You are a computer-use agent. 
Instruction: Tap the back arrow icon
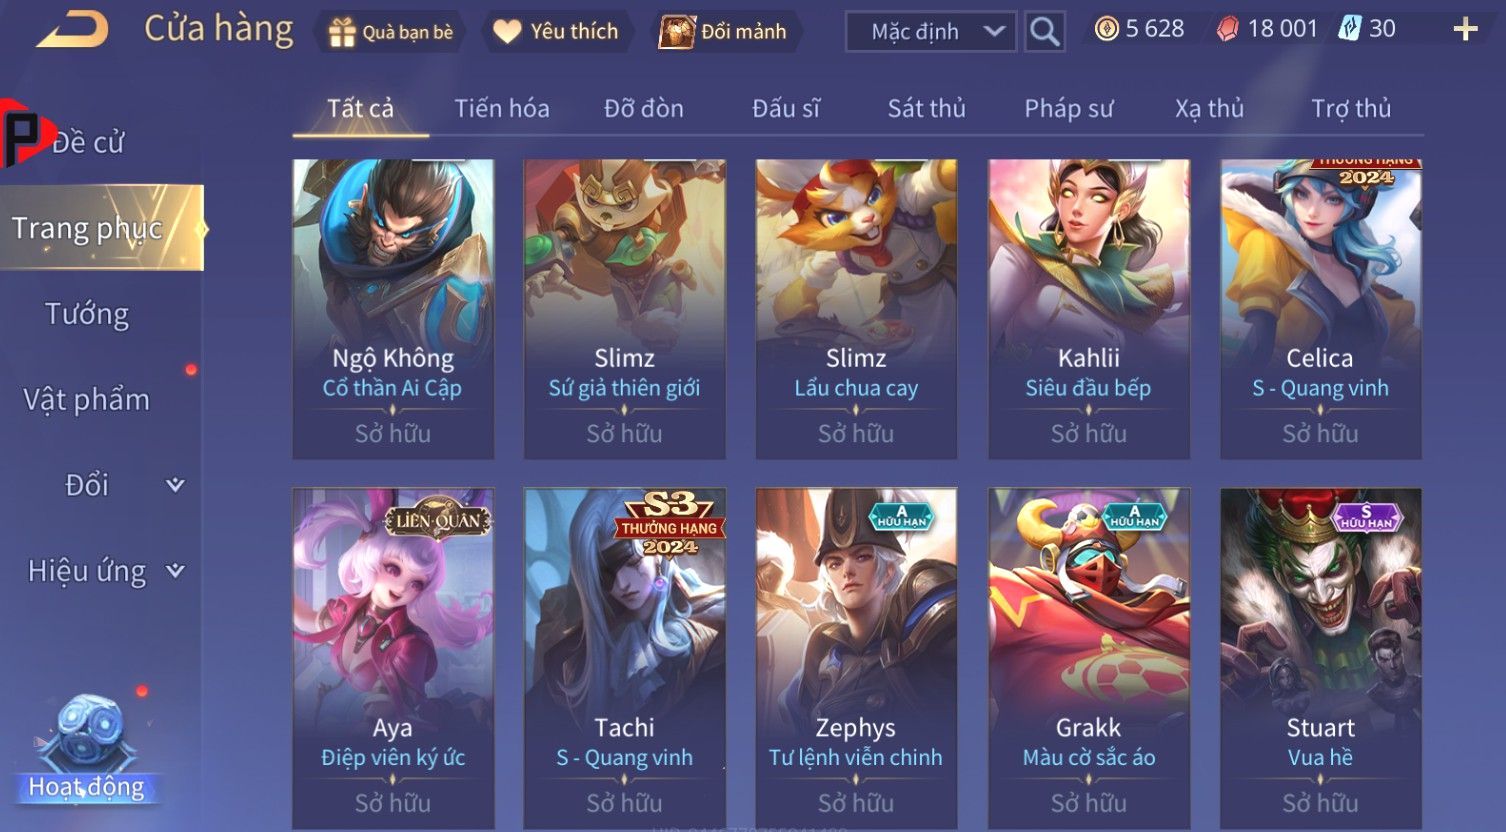click(73, 29)
